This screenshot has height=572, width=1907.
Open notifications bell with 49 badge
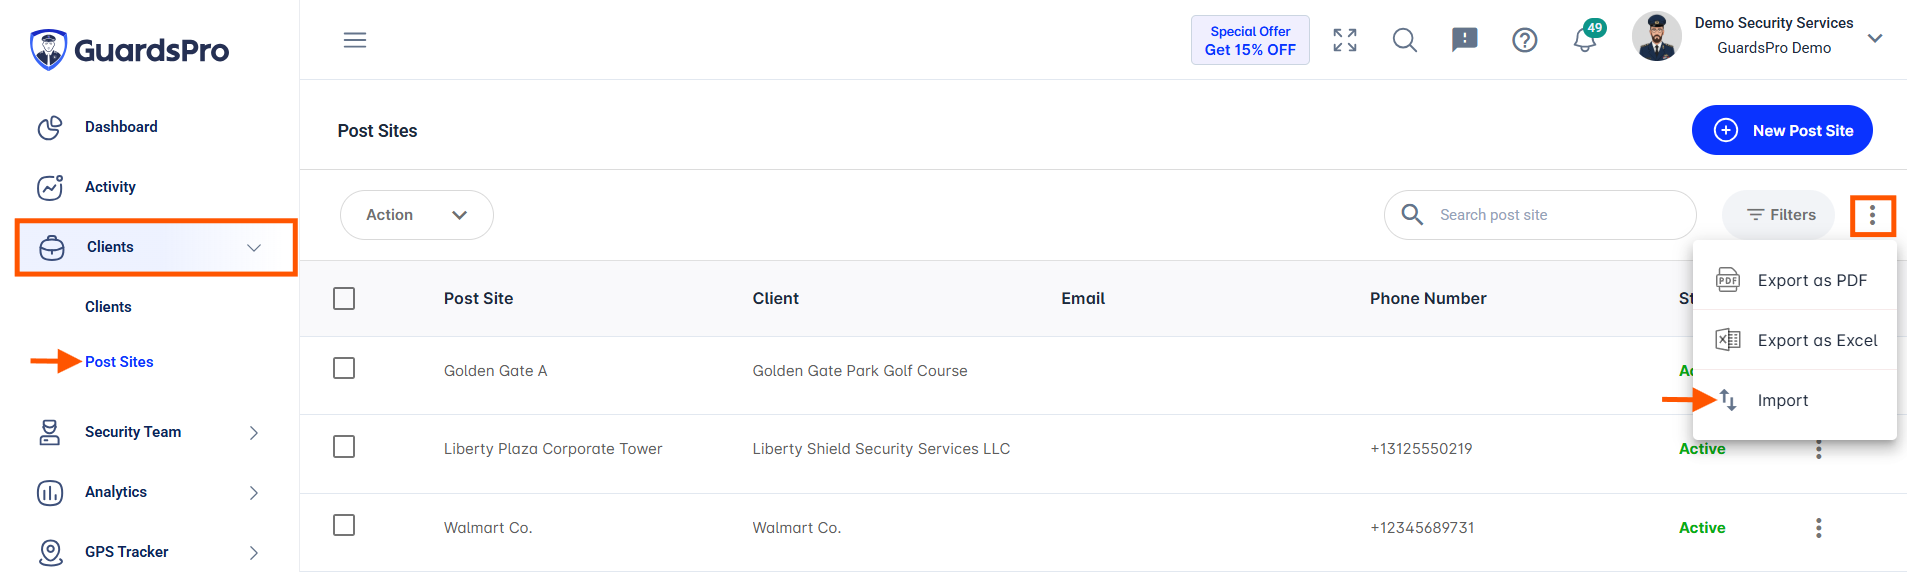(1586, 38)
